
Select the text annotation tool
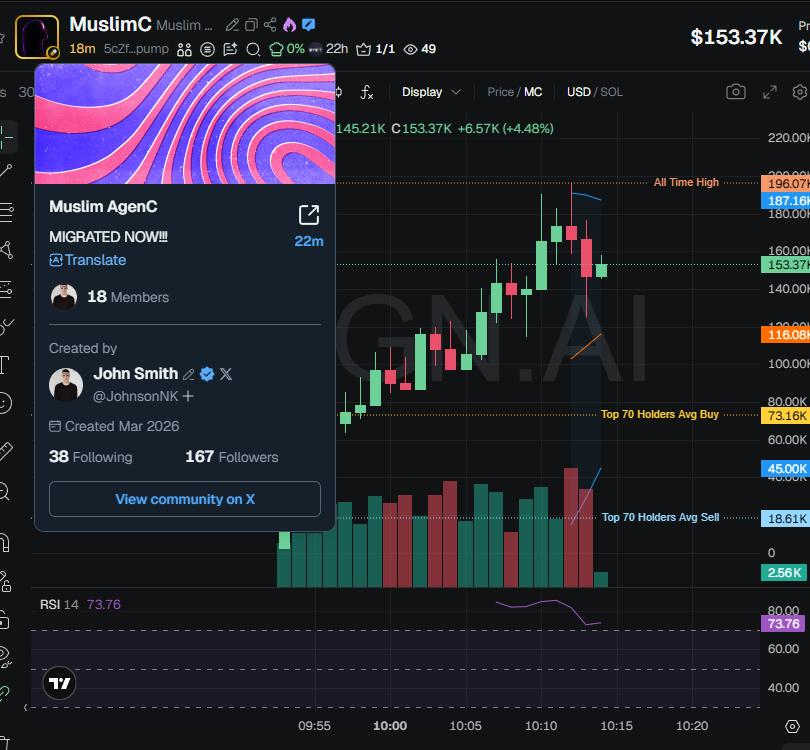(x=5, y=365)
